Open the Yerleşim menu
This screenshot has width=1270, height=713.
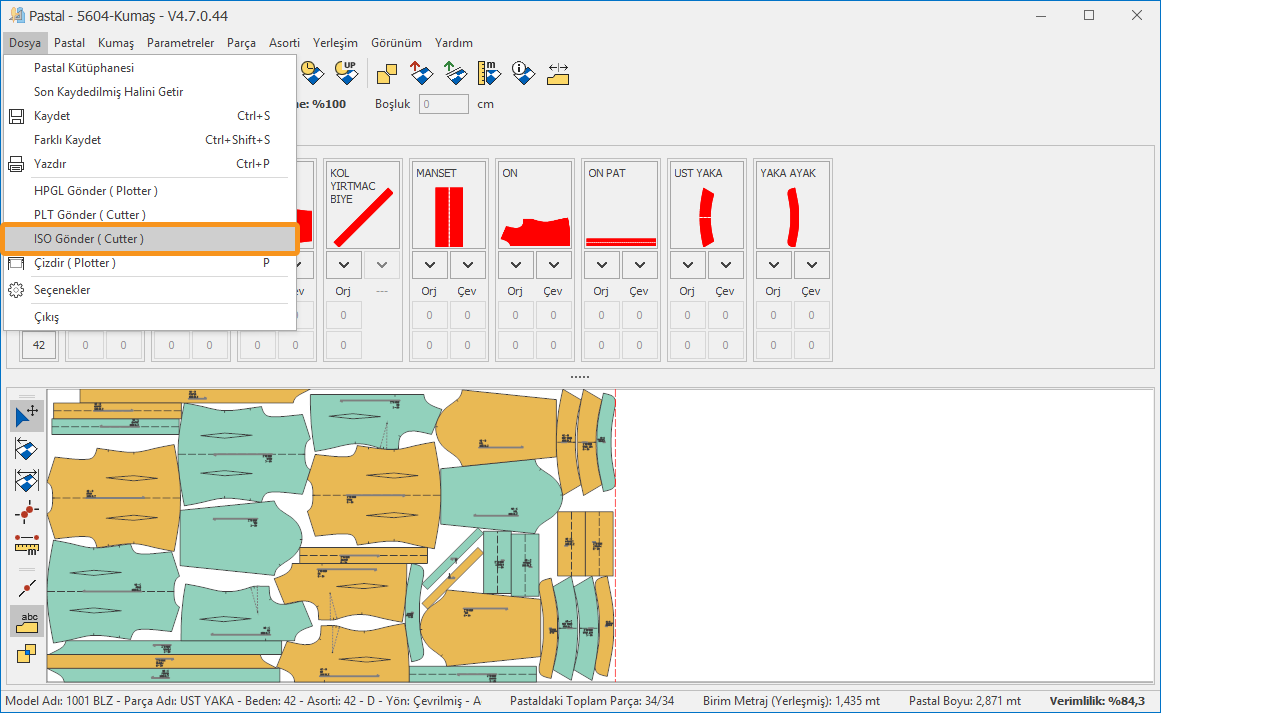[x=335, y=43]
